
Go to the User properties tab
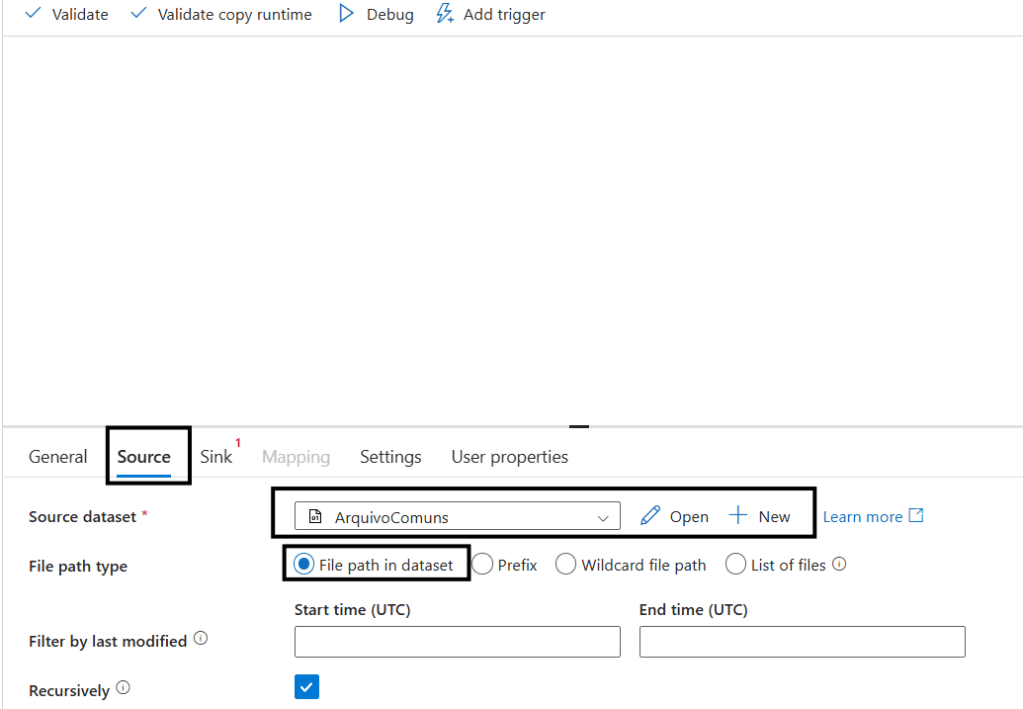tap(509, 457)
